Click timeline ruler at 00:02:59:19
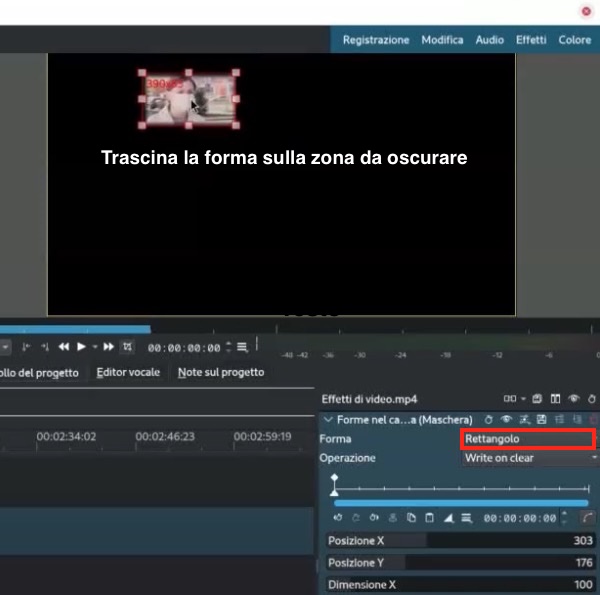 pyautogui.click(x=262, y=436)
